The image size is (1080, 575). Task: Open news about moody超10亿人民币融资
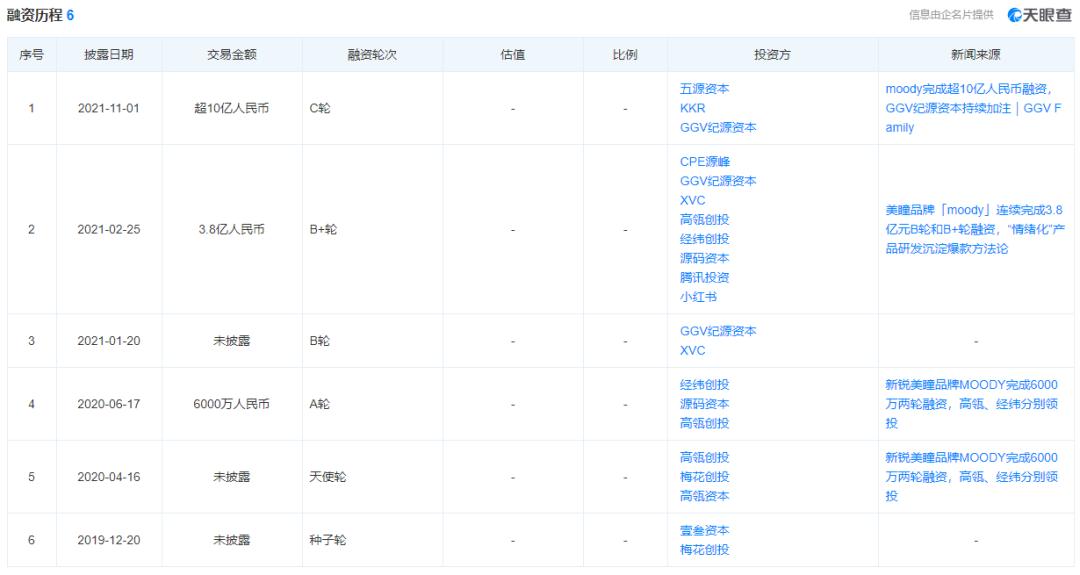[973, 108]
